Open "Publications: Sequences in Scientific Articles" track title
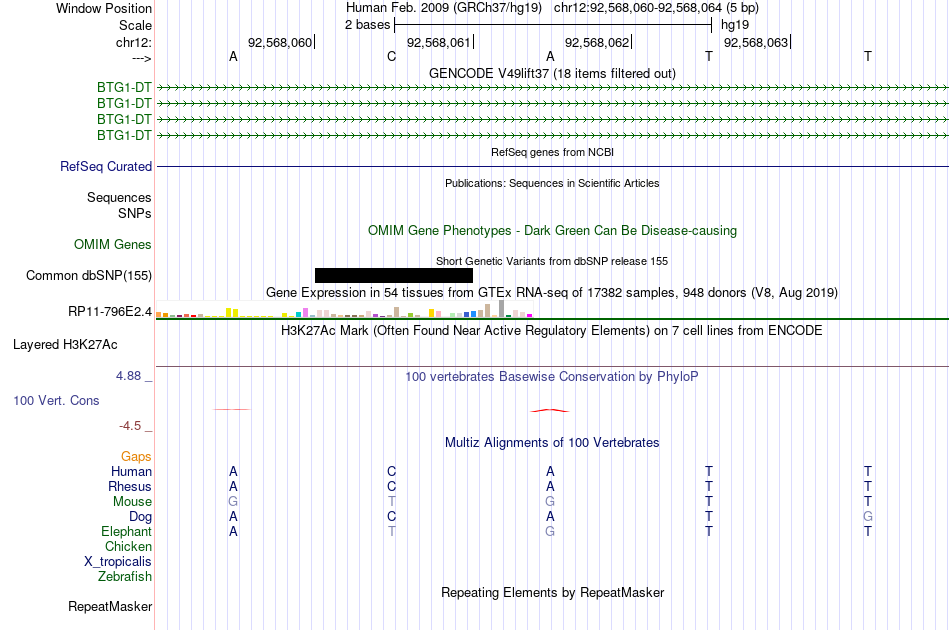Viewport: 950px width, 630px height. tap(553, 183)
